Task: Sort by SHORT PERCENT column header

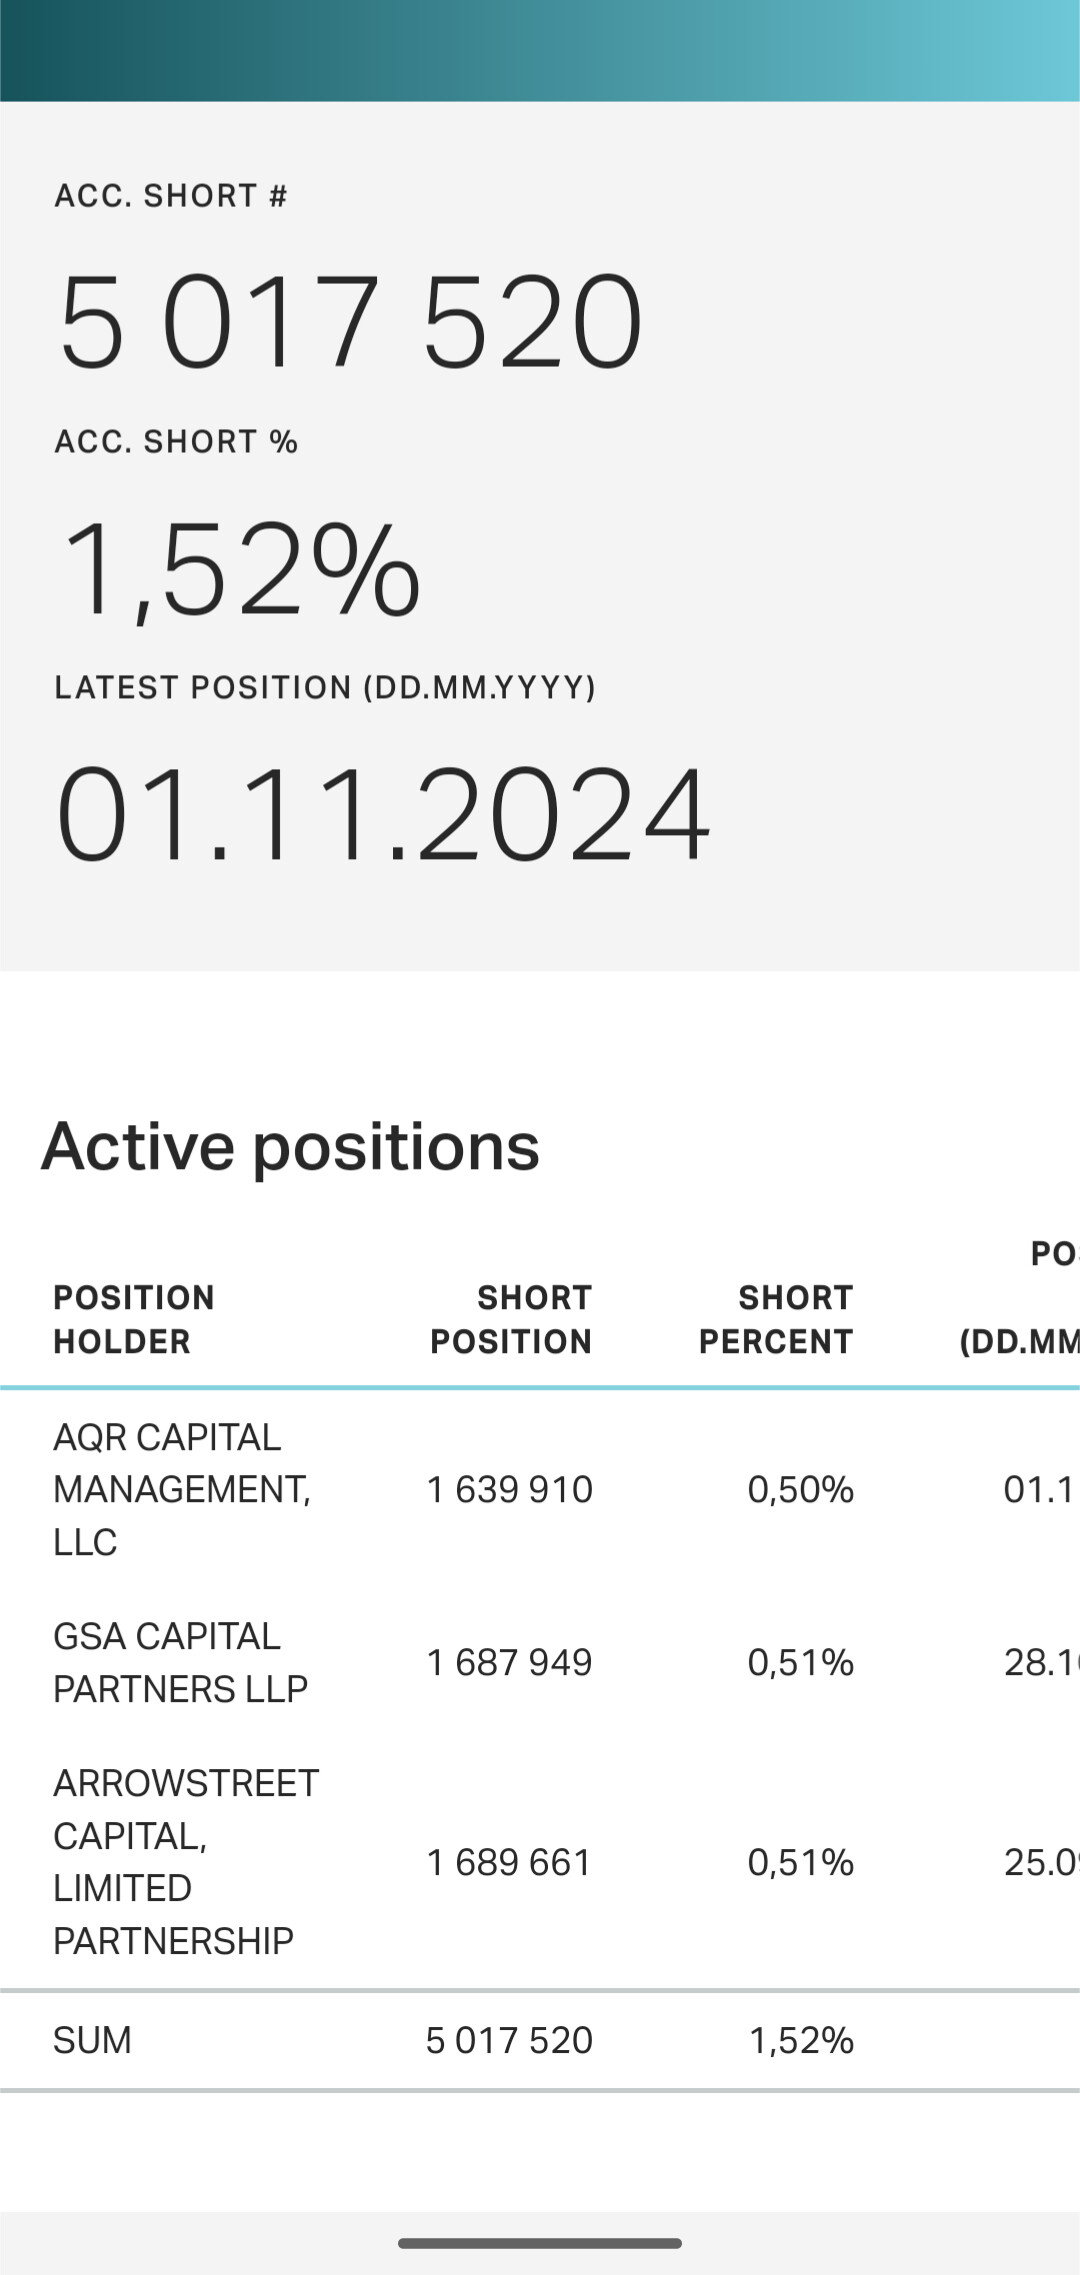Action: click(x=776, y=1319)
